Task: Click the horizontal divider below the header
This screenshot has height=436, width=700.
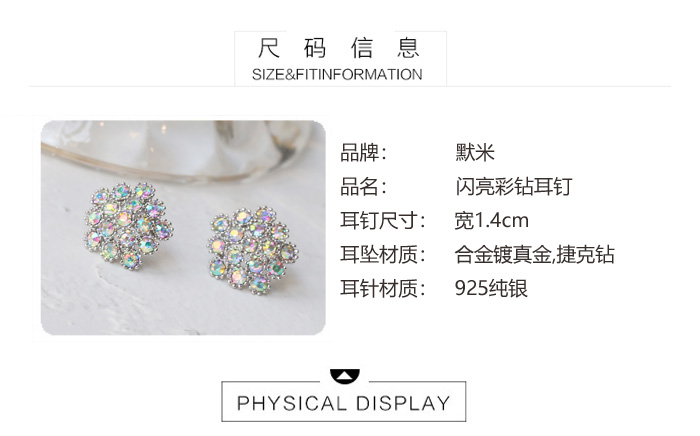Action: 350,86
